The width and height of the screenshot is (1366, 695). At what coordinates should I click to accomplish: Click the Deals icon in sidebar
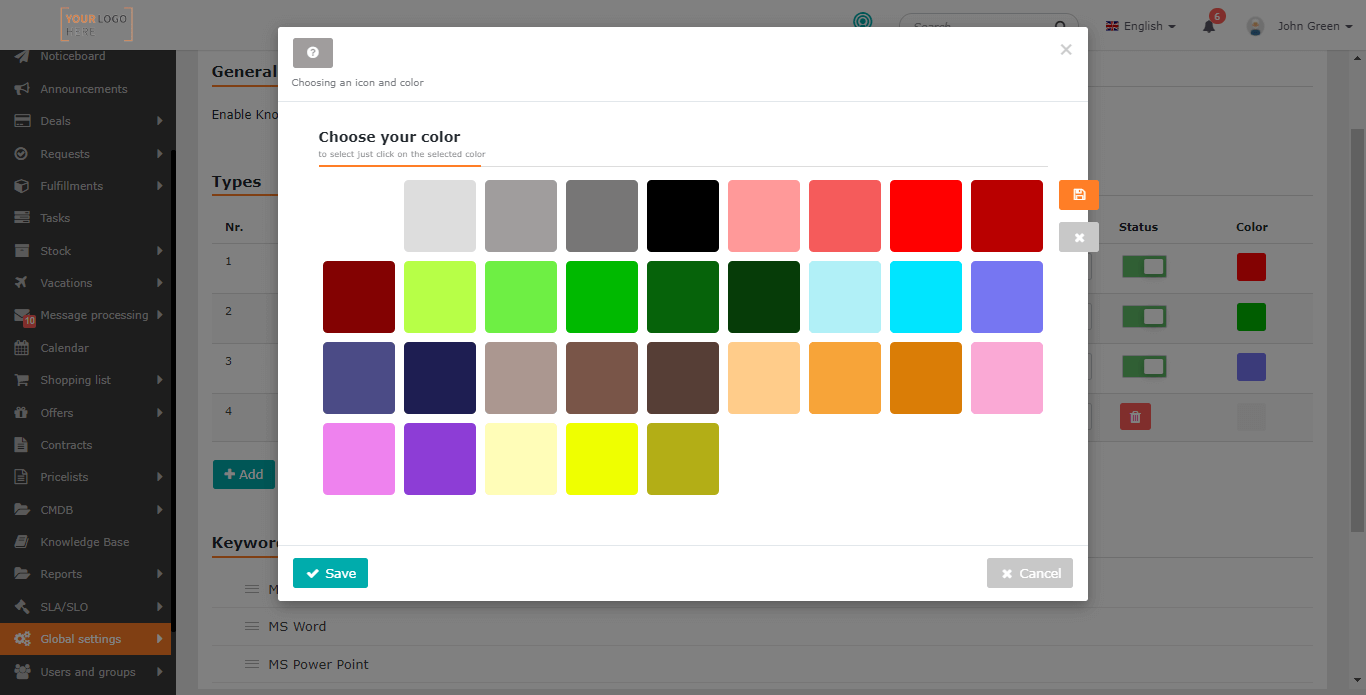22,121
